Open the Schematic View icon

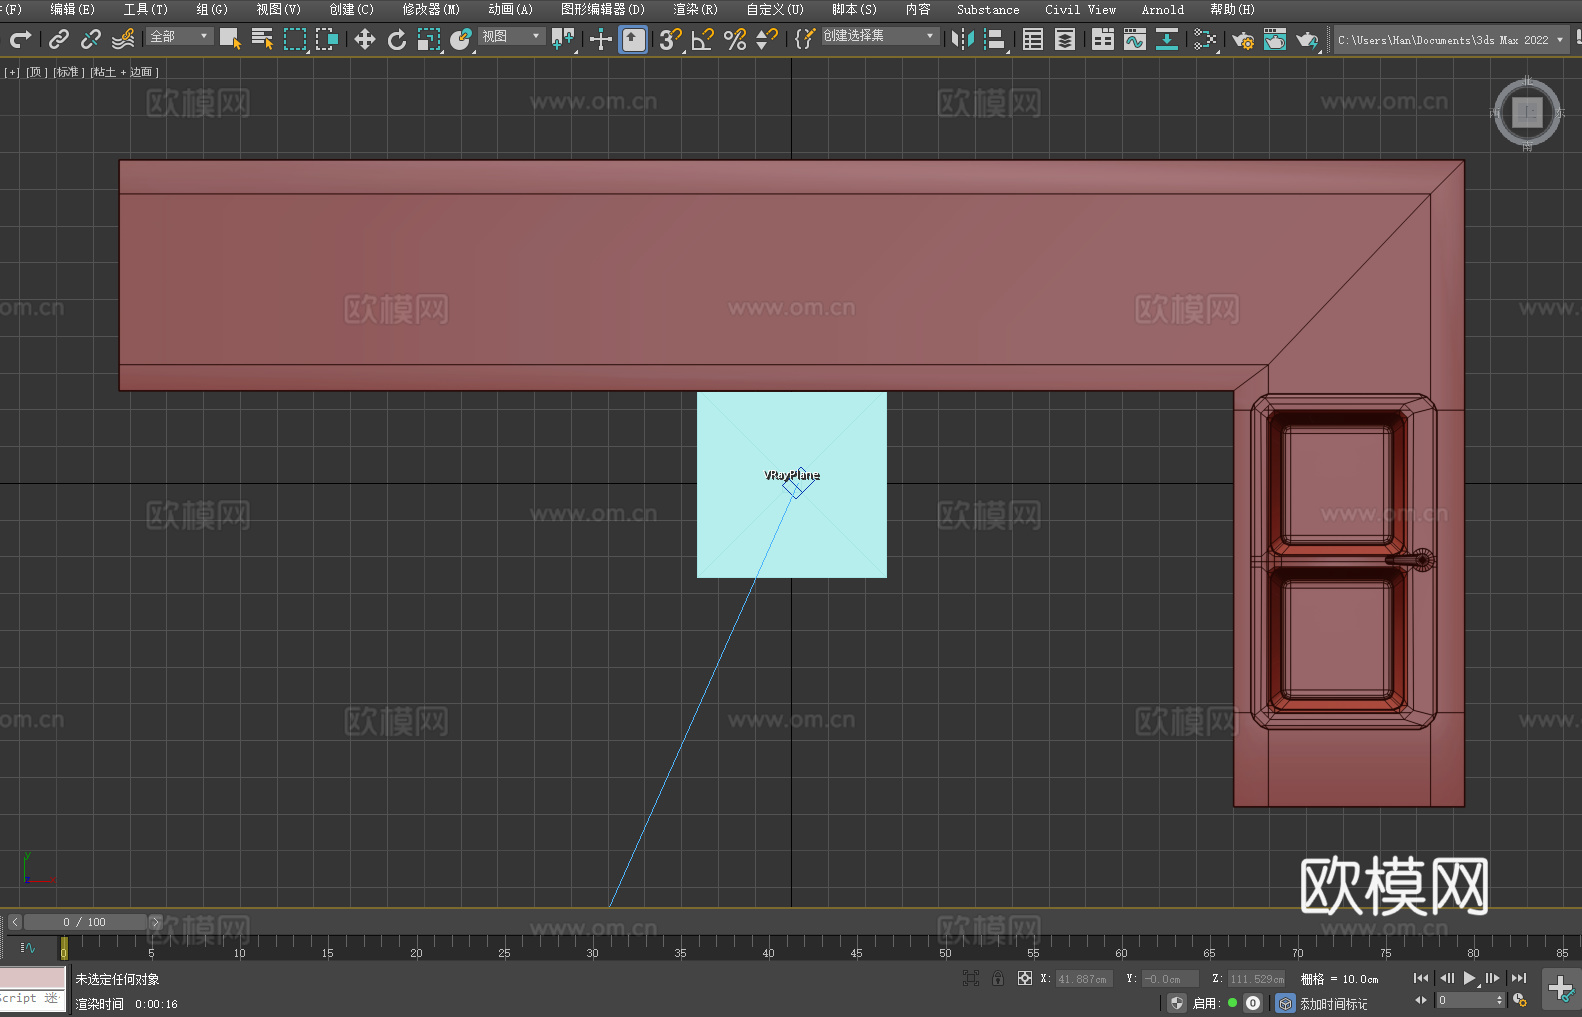click(1205, 39)
